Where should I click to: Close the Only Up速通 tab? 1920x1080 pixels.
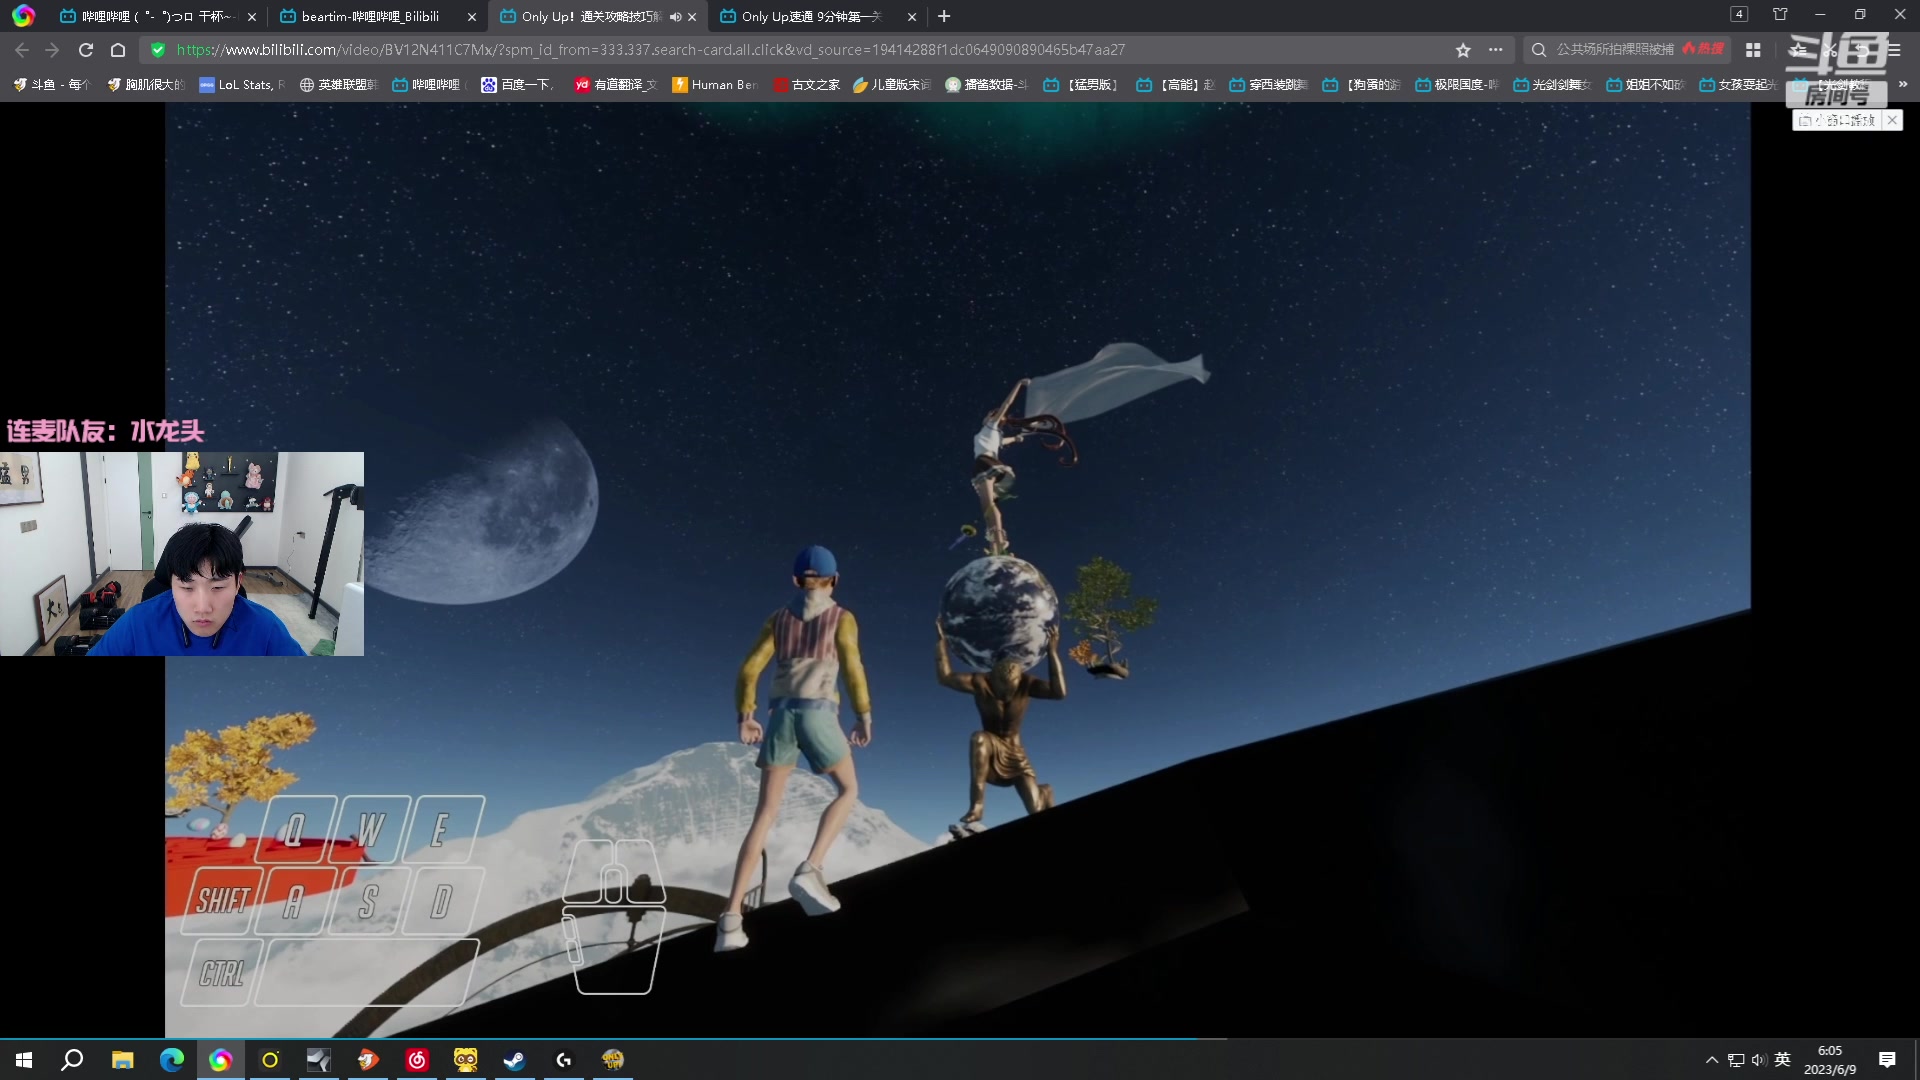tap(912, 17)
